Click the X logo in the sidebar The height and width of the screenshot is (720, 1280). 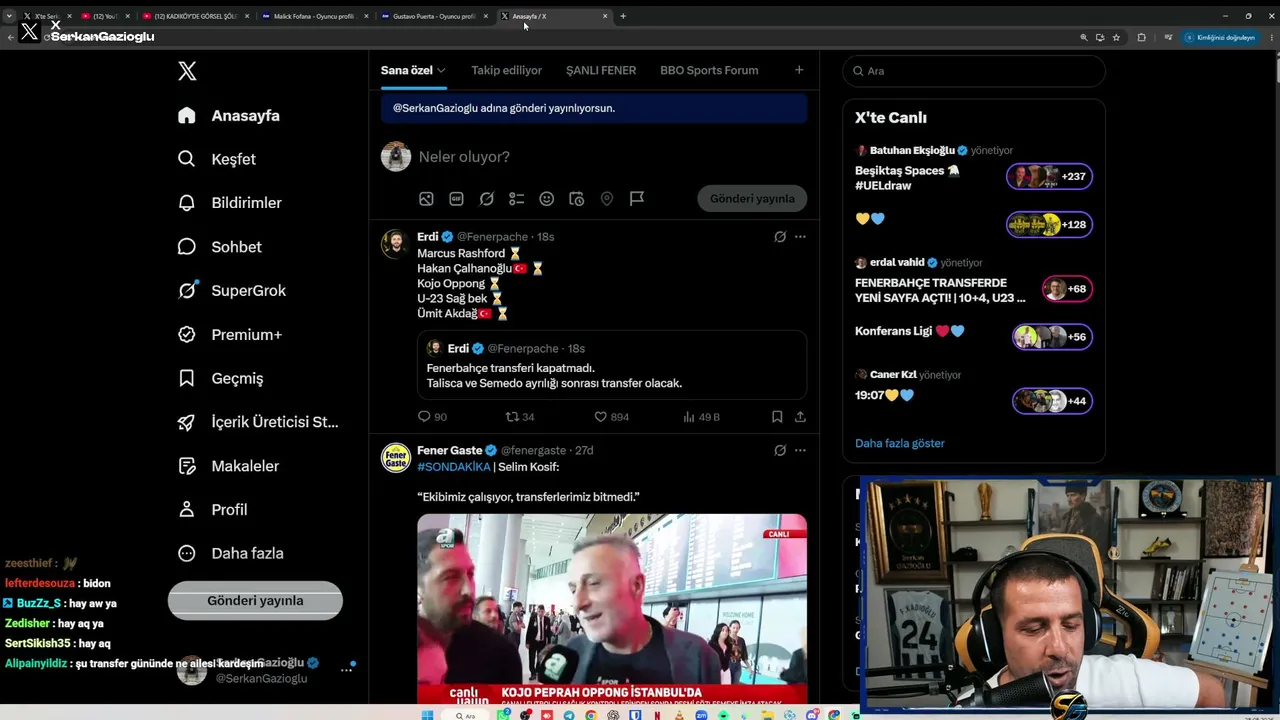click(x=187, y=71)
